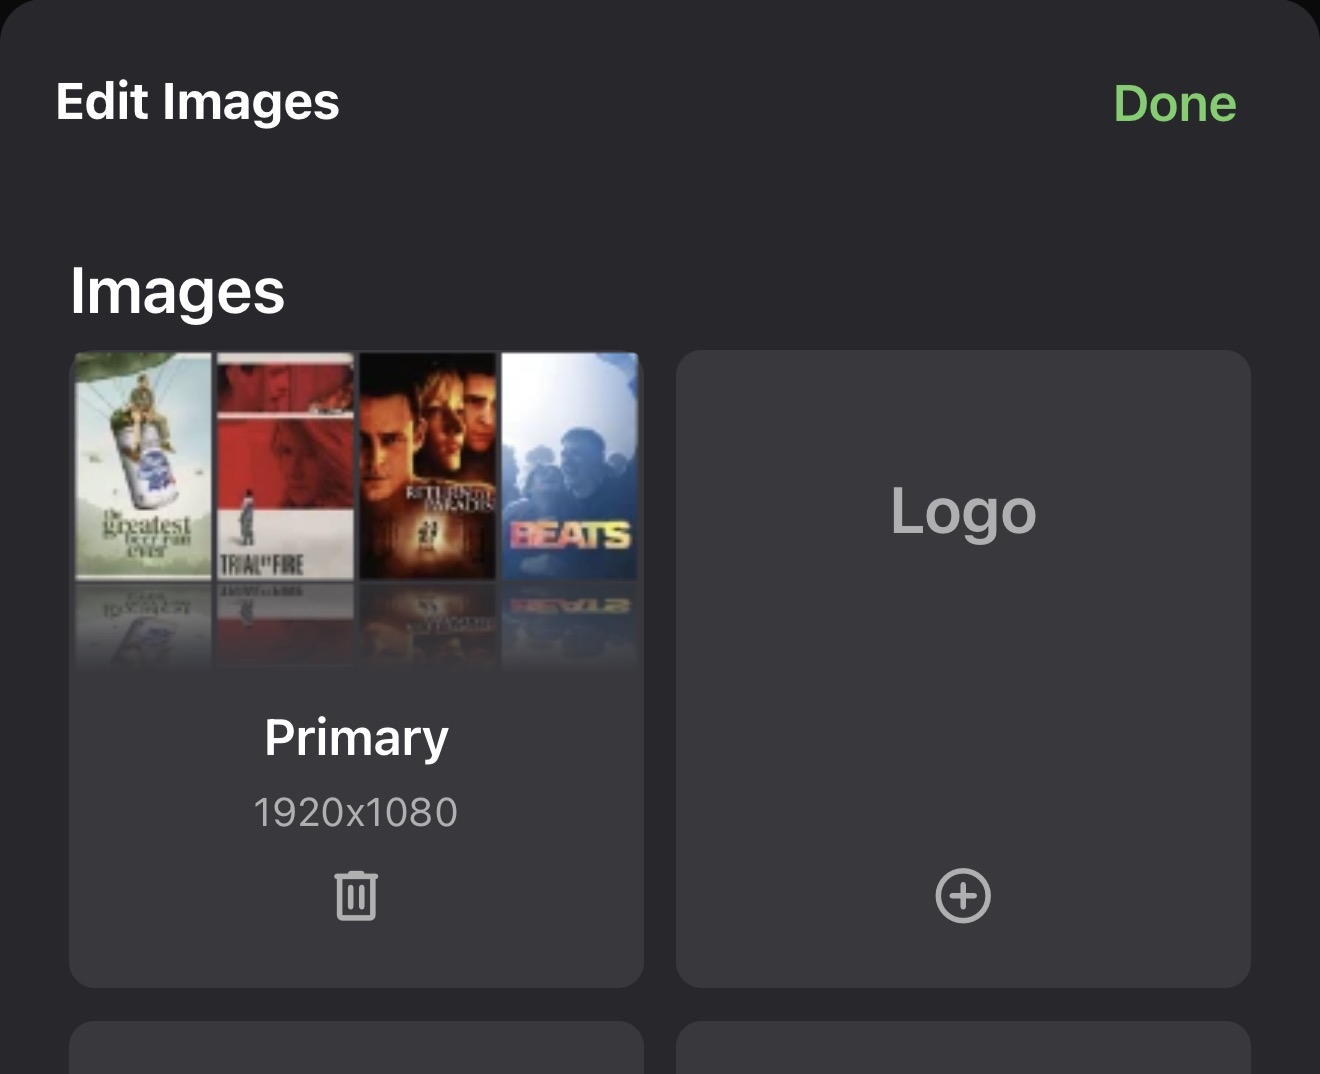Click the Trial by Fire poster
The image size is (1320, 1074).
[286, 465]
